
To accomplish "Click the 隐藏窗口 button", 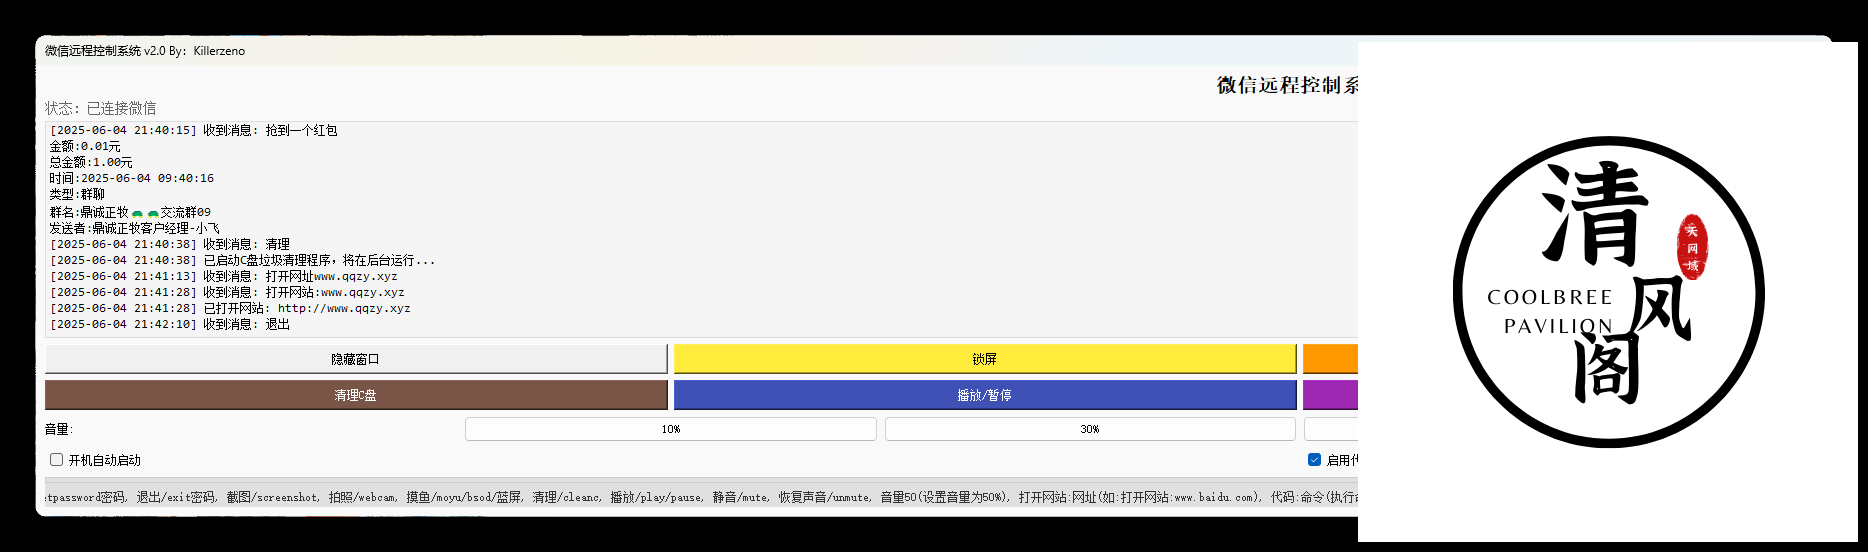I will pos(356,359).
